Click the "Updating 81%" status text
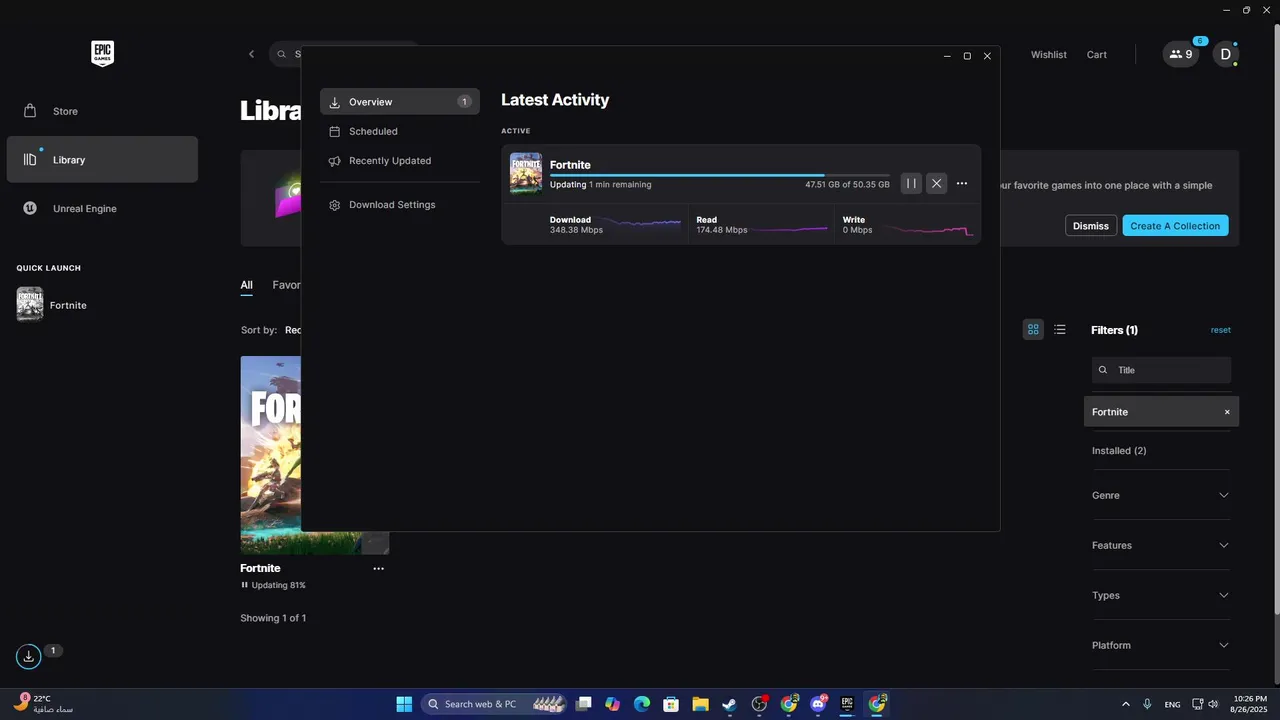This screenshot has height=720, width=1280. 278,585
